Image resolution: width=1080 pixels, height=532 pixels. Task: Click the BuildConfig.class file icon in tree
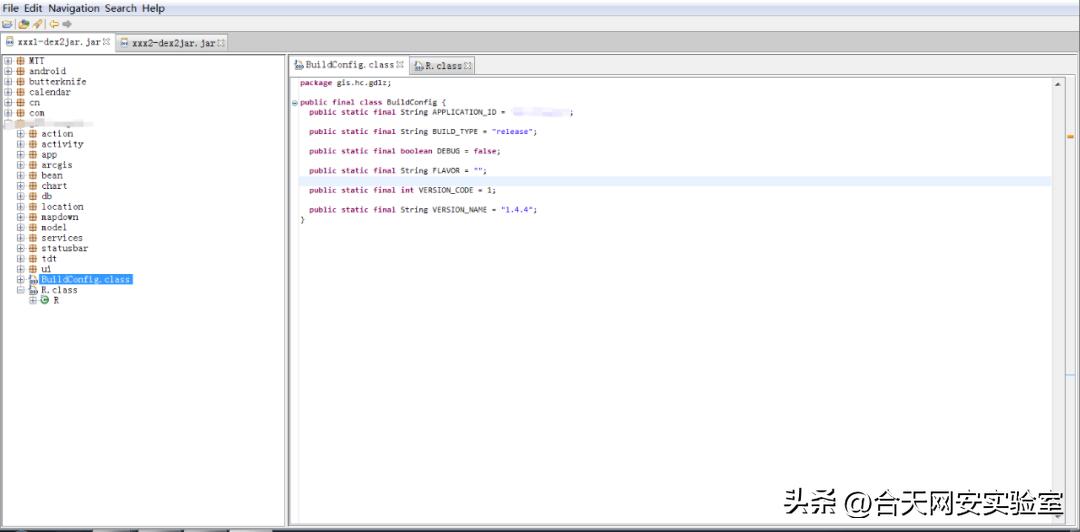(33, 280)
